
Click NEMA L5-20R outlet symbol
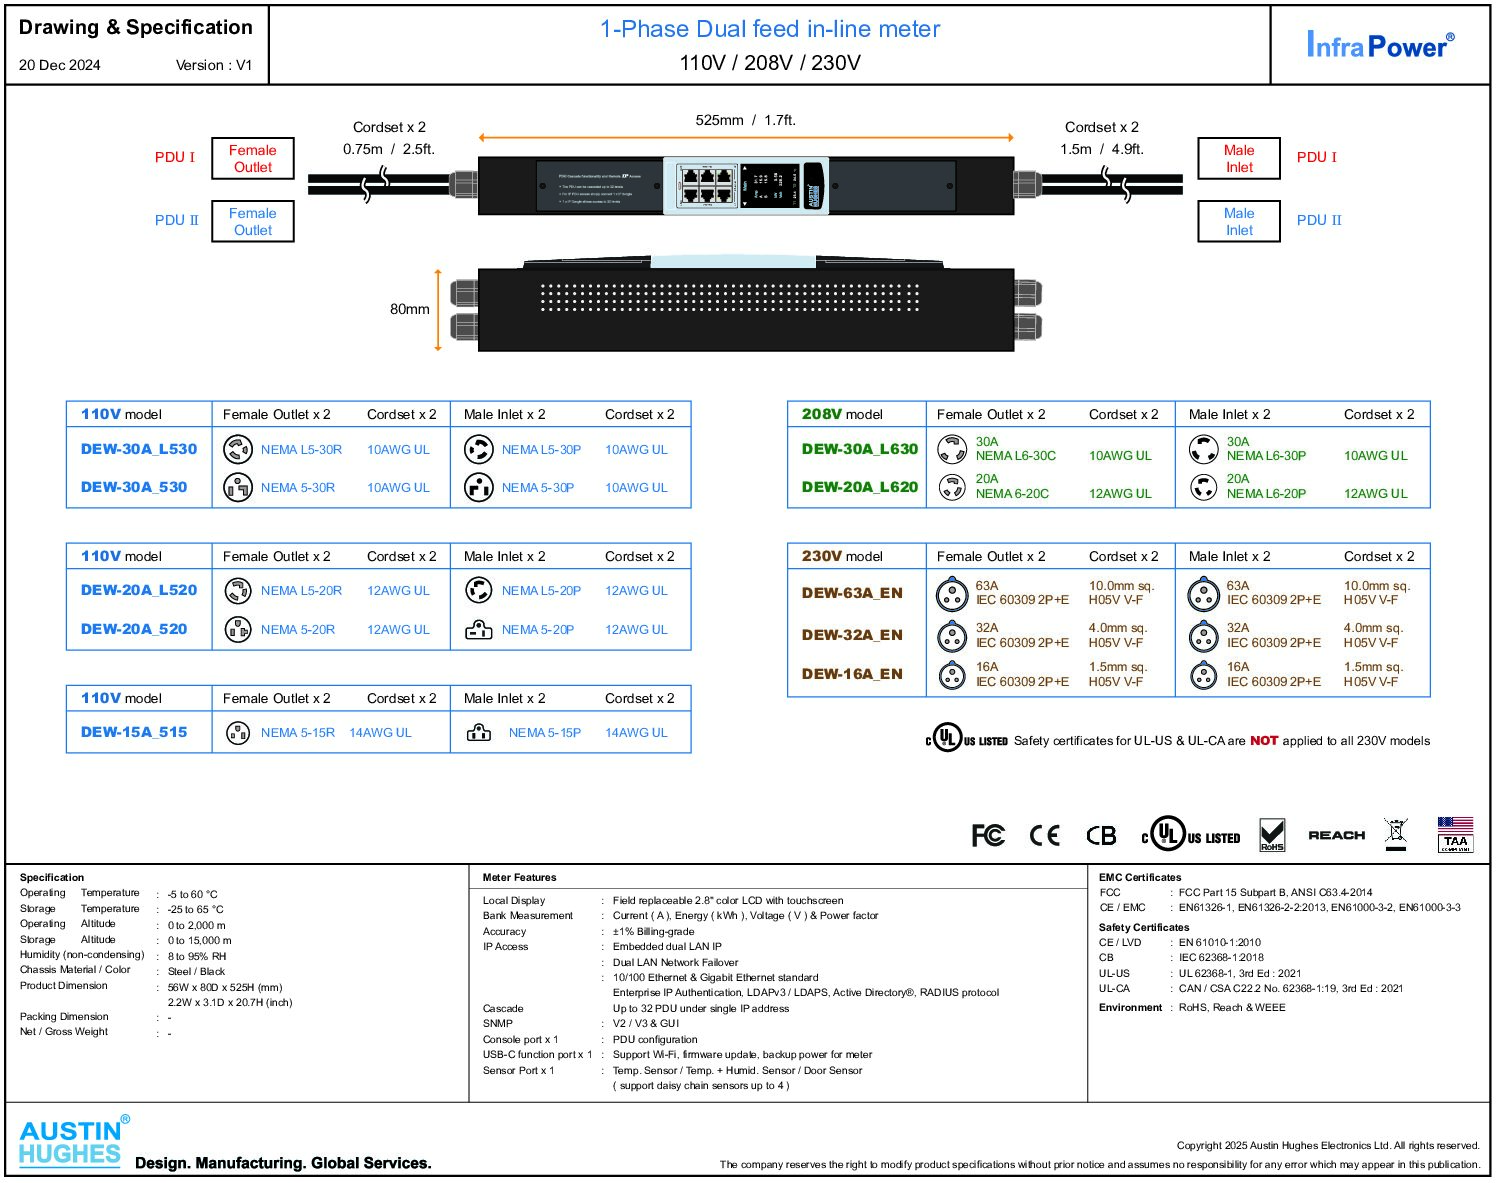click(238, 591)
